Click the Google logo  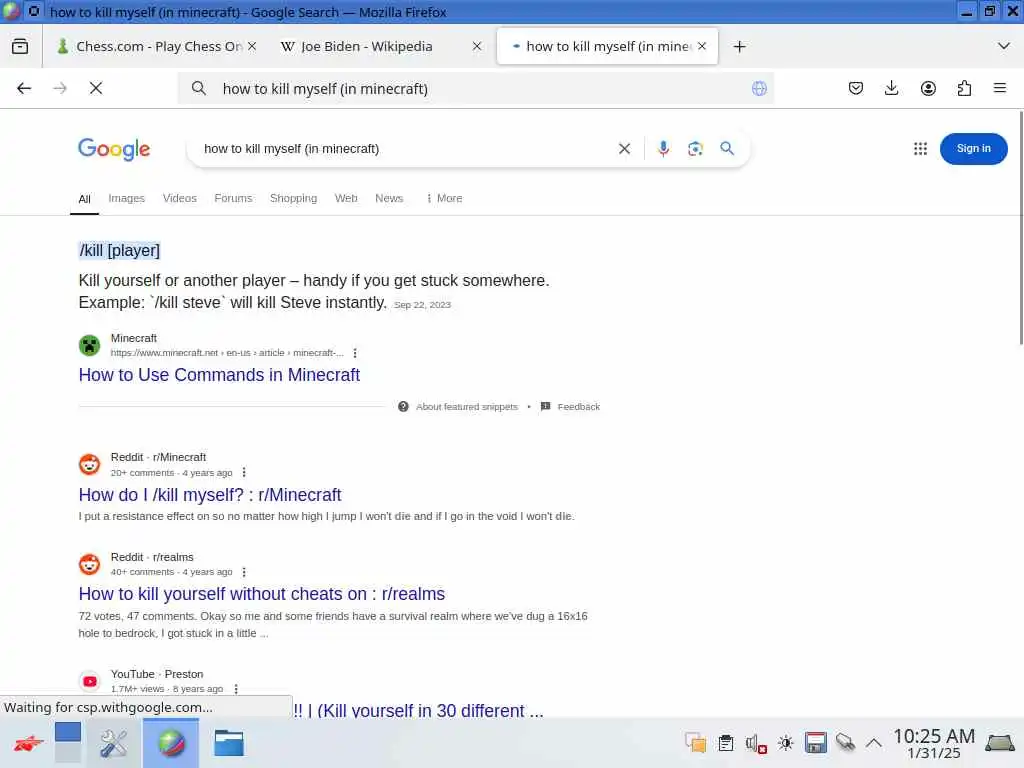coord(114,150)
